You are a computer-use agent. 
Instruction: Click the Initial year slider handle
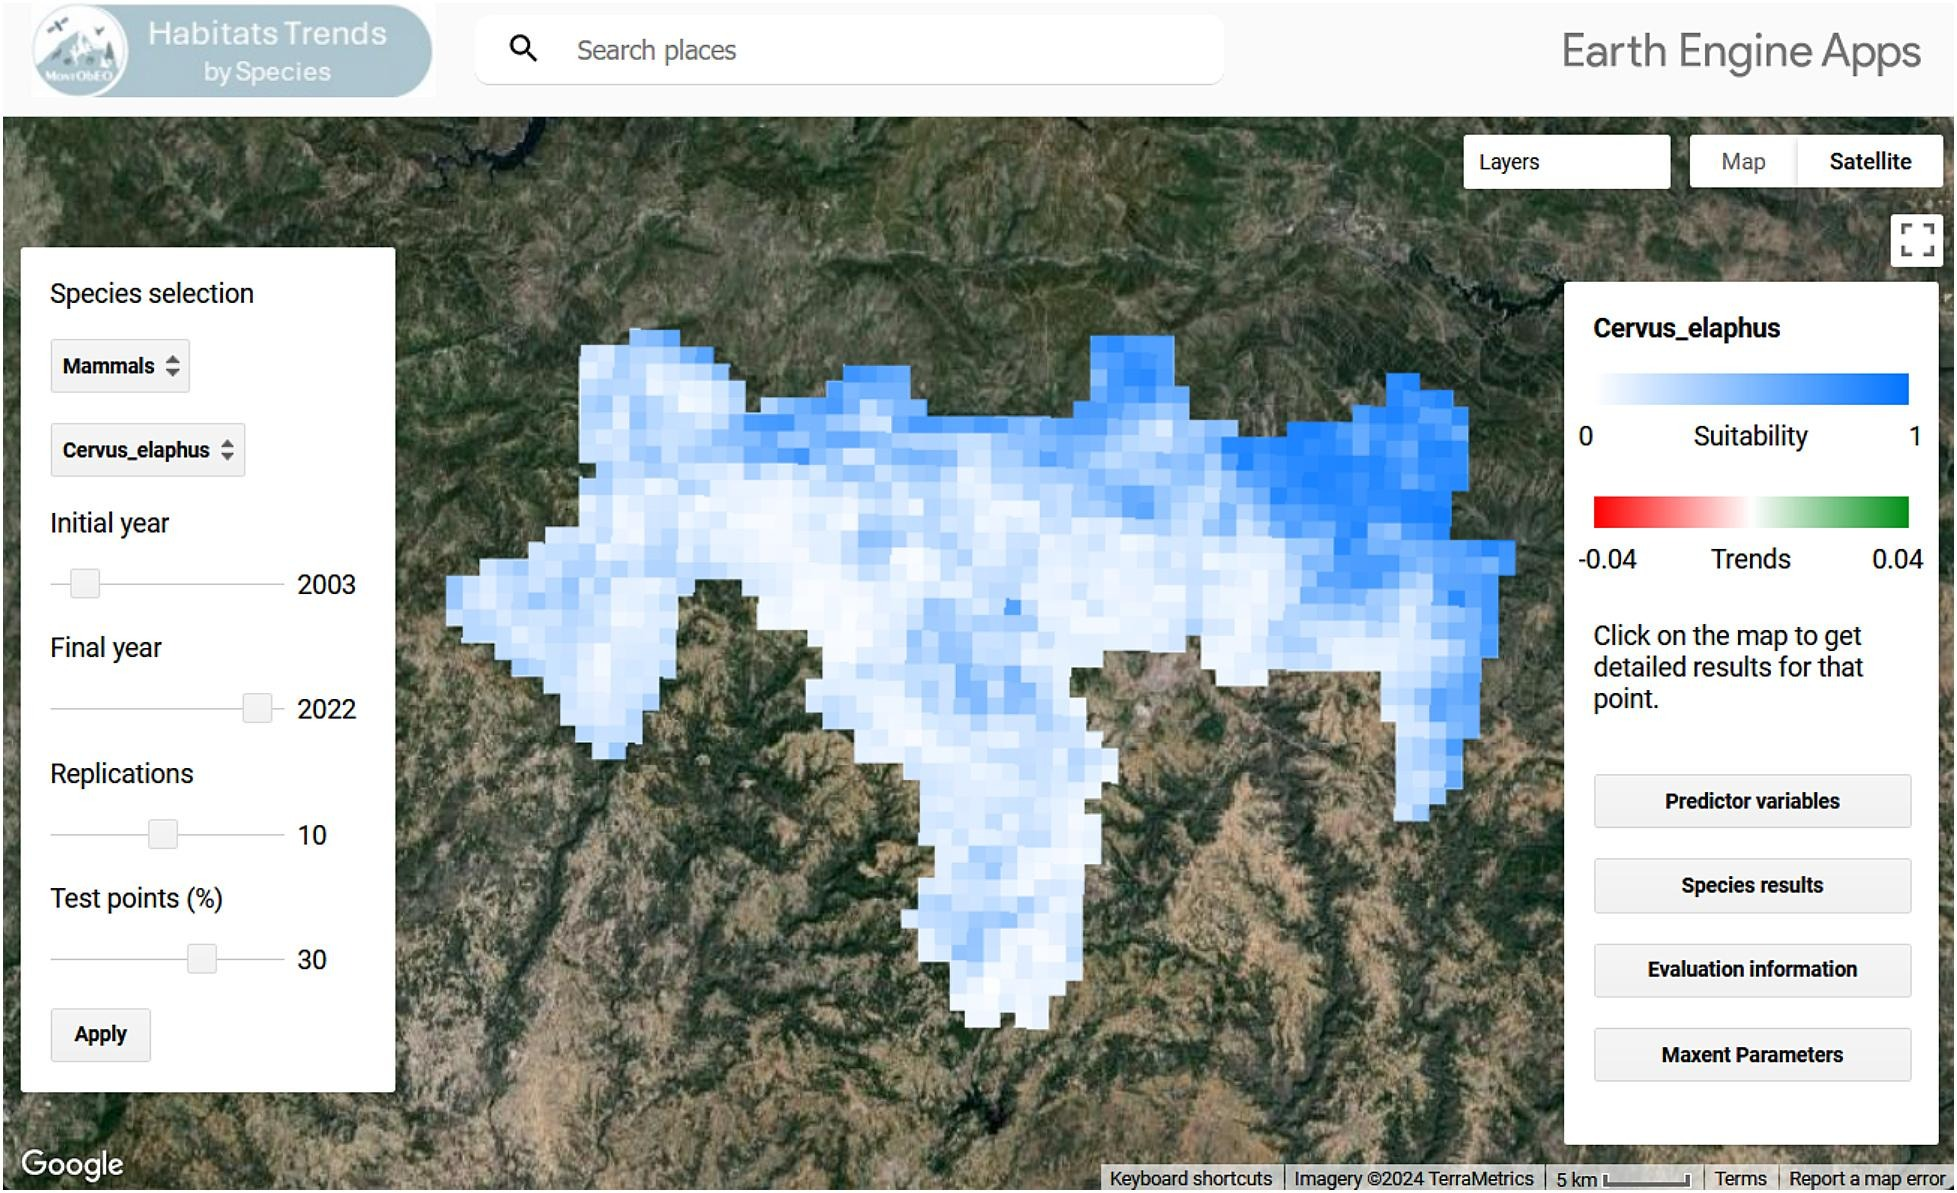[x=85, y=583]
